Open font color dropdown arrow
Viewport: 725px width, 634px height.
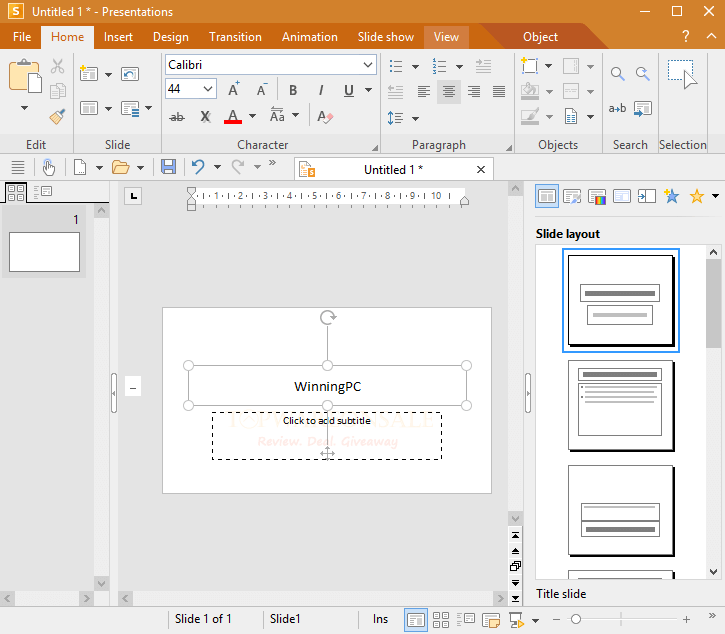[x=252, y=116]
